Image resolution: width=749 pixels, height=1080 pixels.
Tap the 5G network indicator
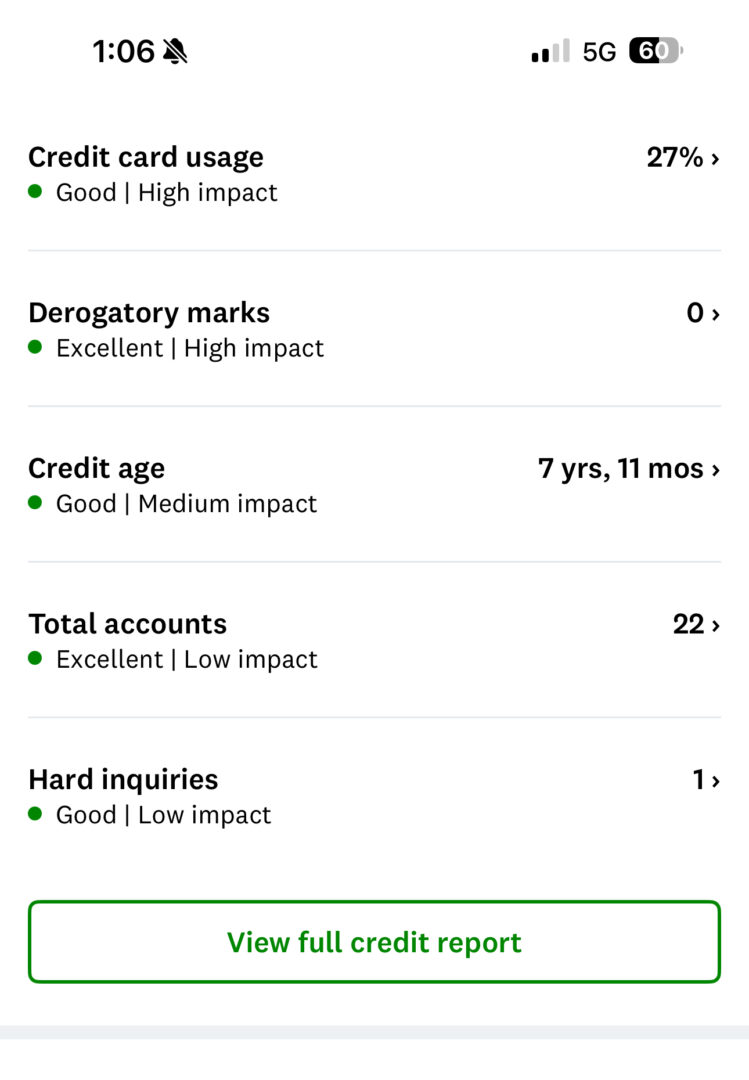(599, 52)
